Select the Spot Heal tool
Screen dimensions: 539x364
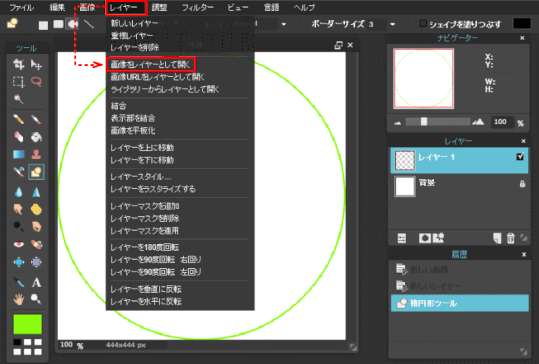click(x=36, y=244)
